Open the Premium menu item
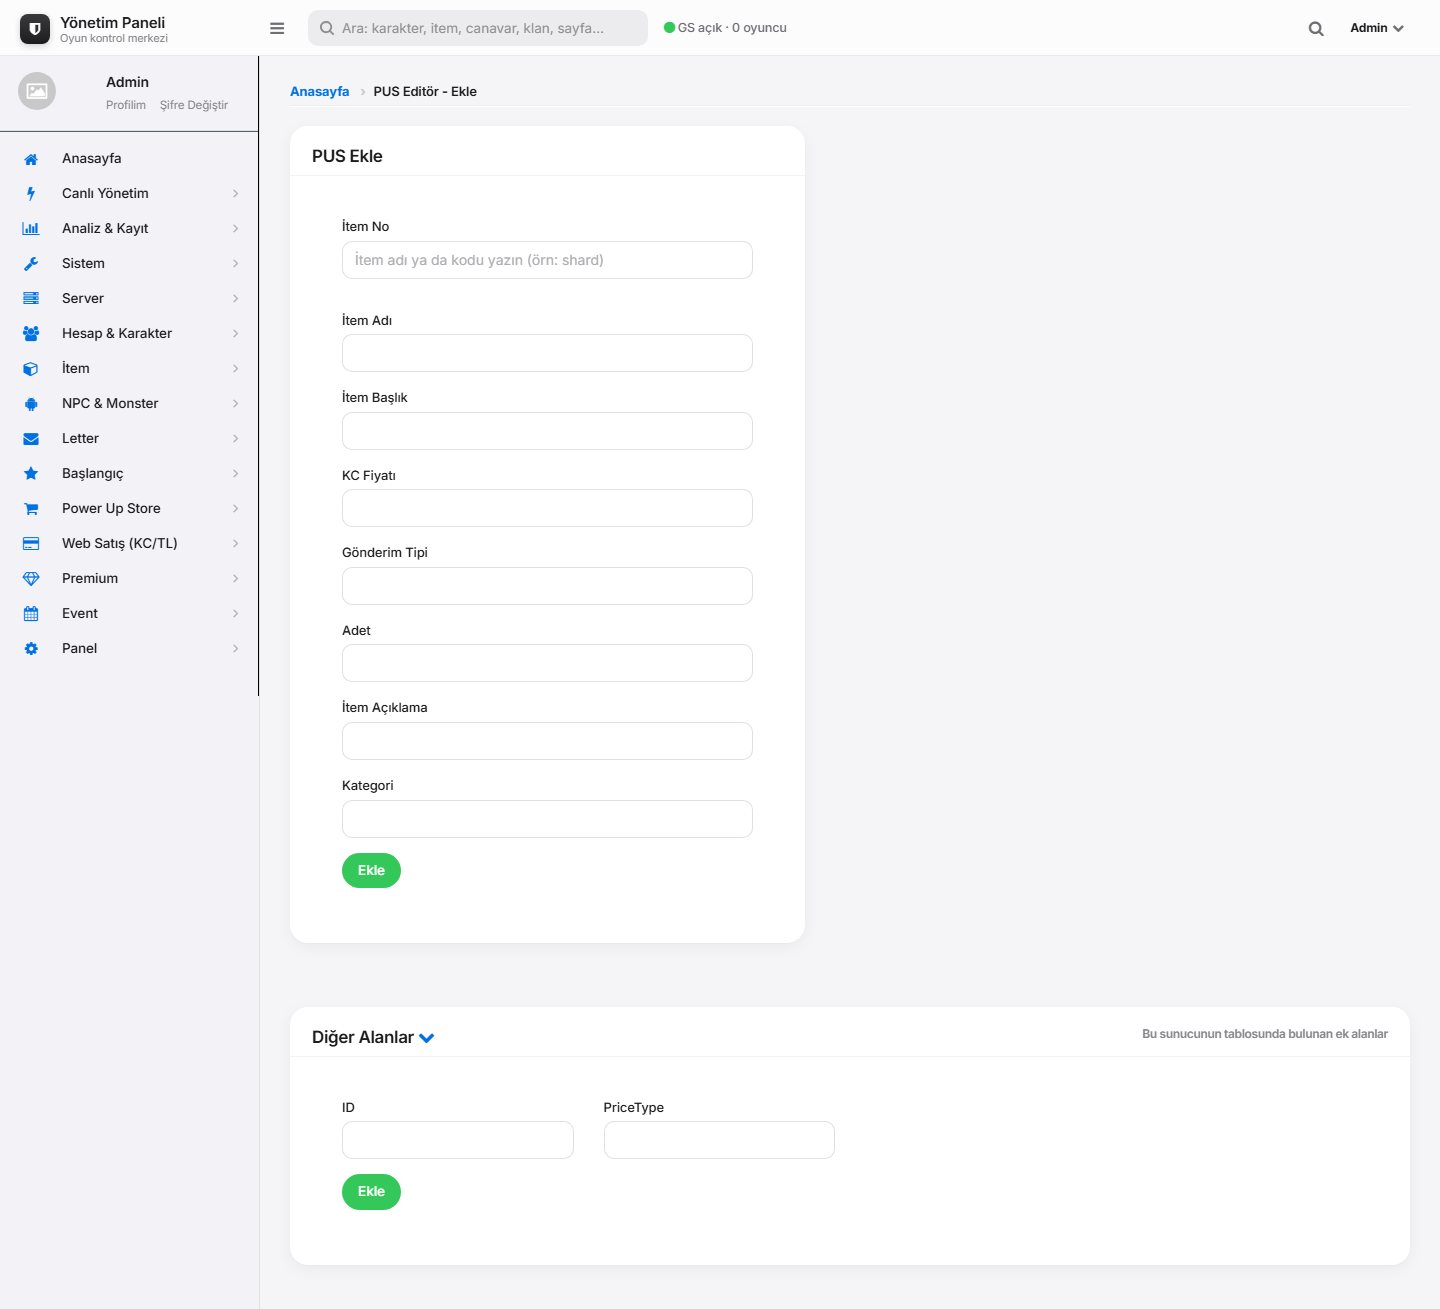The image size is (1440, 1309). (x=129, y=578)
